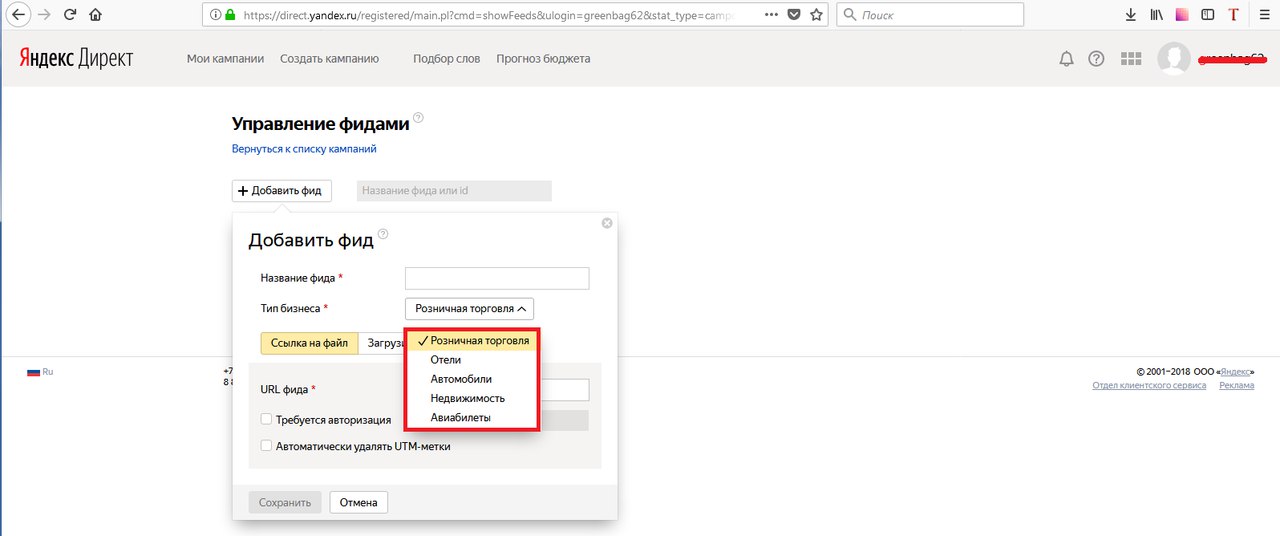This screenshot has width=1280, height=536.
Task: Switch to Загрузка tab
Action: click(381, 343)
